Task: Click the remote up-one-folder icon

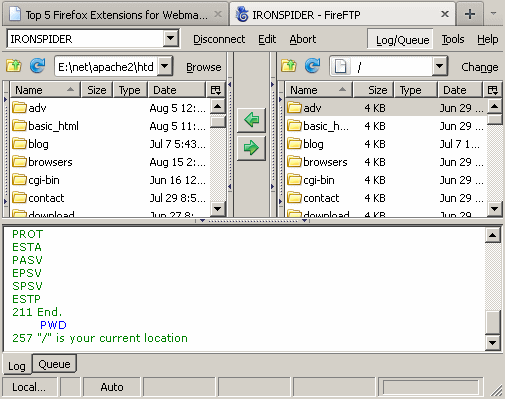Action: (289, 66)
